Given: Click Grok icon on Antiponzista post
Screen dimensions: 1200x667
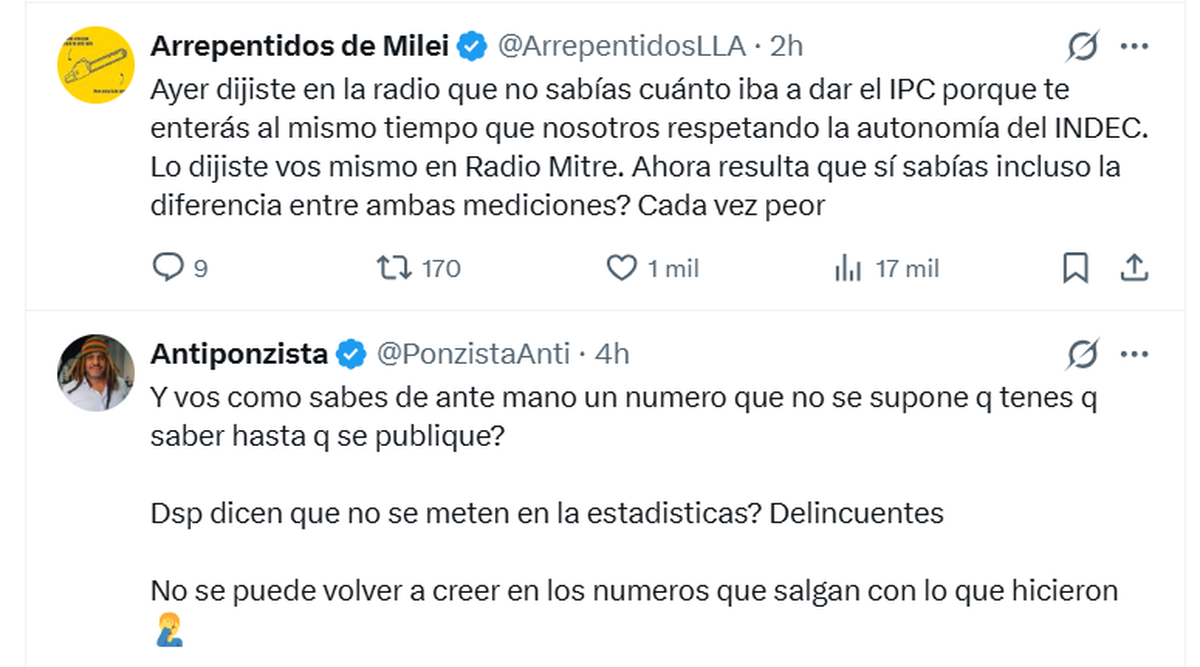Looking at the screenshot, I should click(1083, 354).
